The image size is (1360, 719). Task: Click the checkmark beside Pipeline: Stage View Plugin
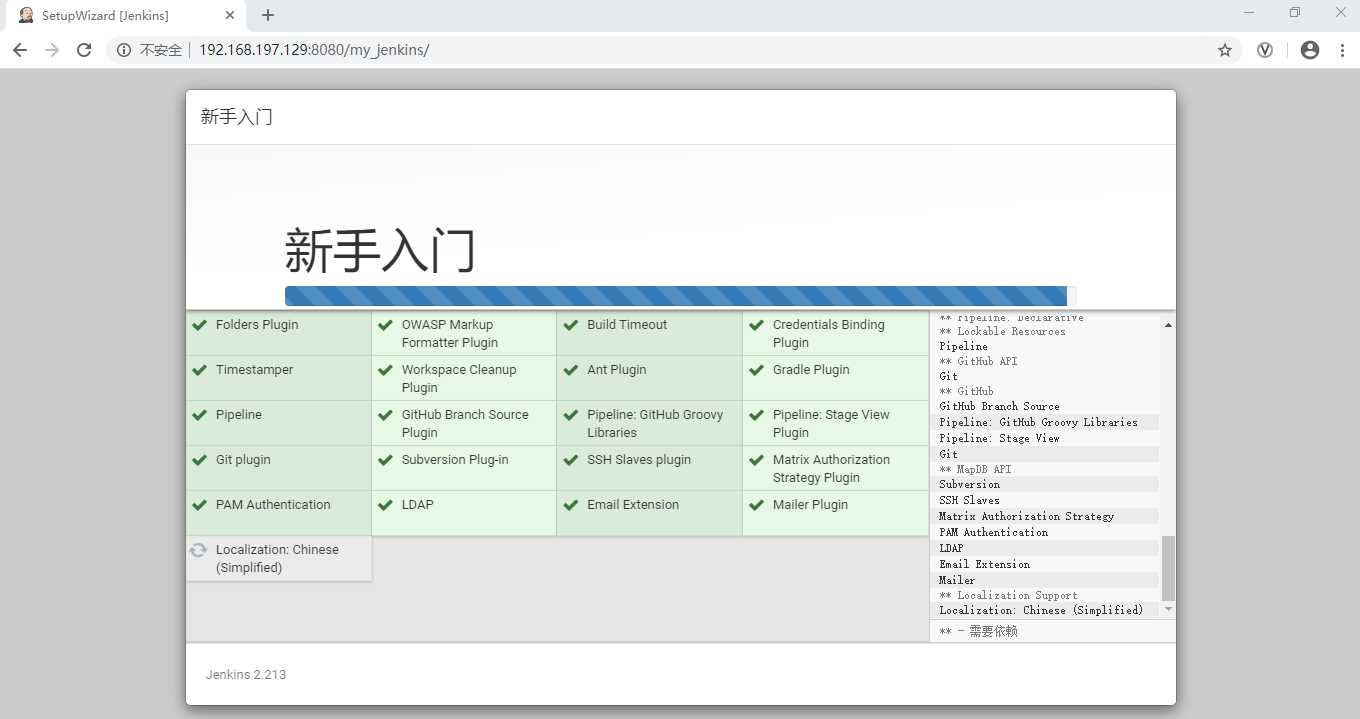756,415
